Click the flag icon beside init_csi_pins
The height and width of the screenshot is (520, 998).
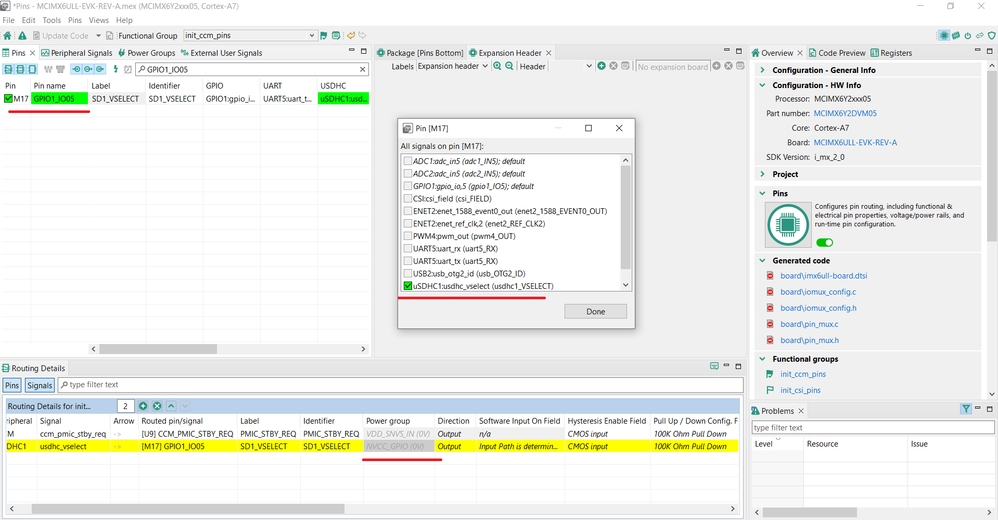click(x=770, y=390)
